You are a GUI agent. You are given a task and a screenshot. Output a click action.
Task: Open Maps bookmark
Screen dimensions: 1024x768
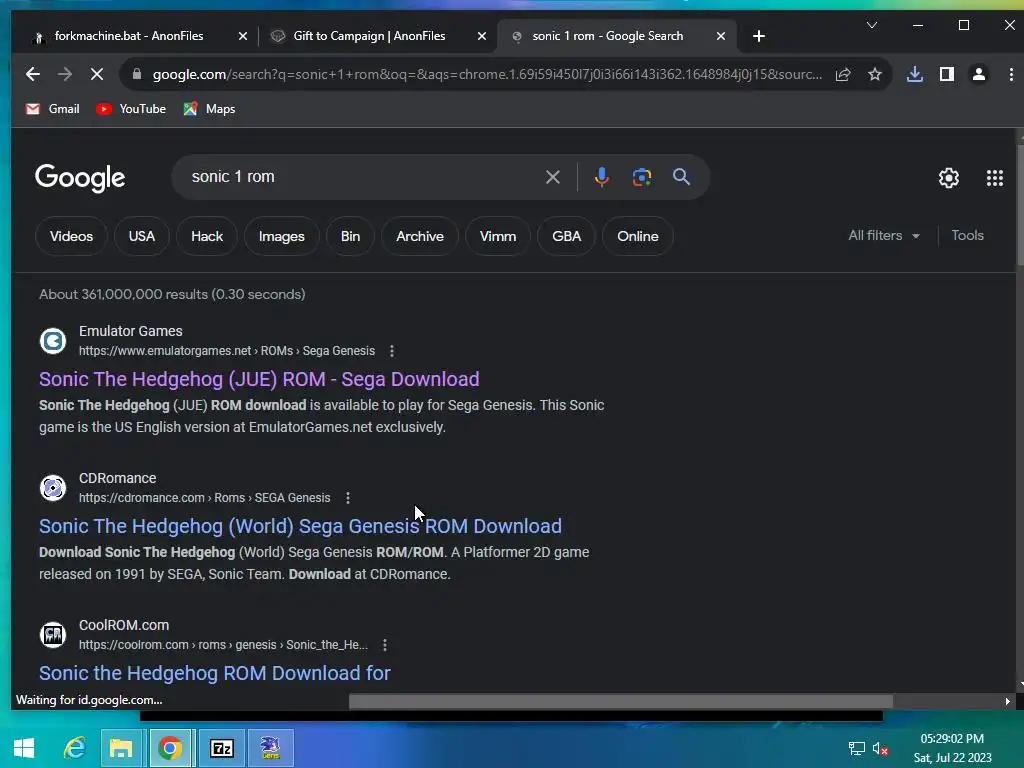(x=209, y=109)
